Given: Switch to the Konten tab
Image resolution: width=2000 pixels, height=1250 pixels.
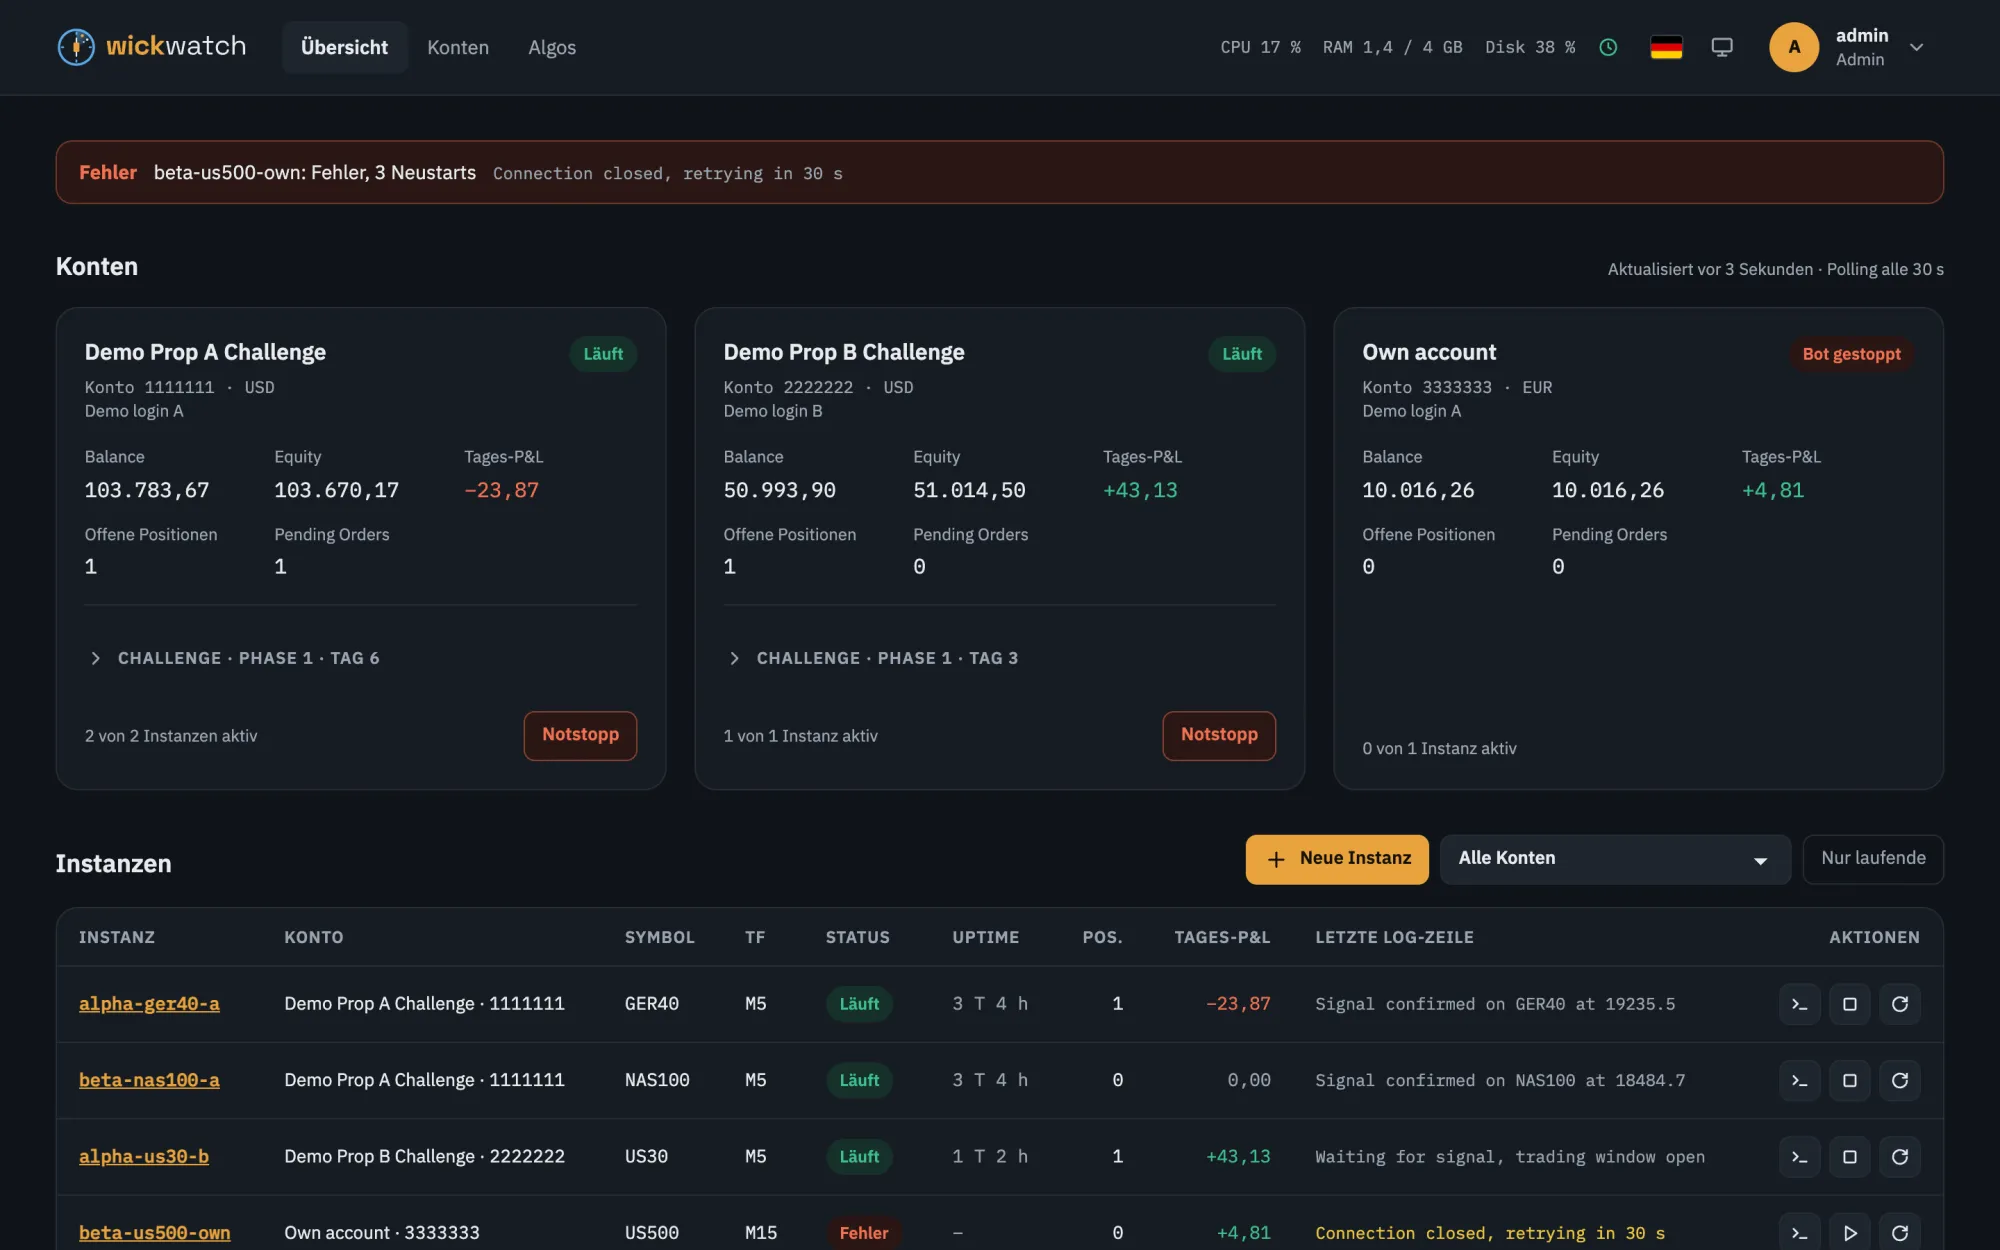Looking at the screenshot, I should pos(458,47).
